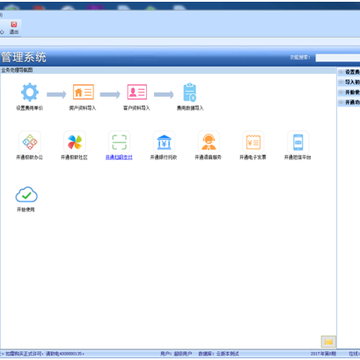
Task: Click the 房产资料导入 label
Action: point(83,108)
